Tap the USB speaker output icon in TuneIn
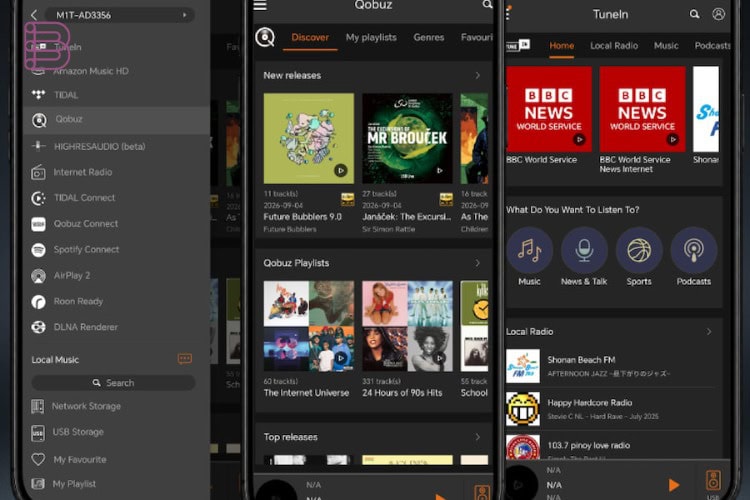This screenshot has height=500, width=750. [x=713, y=480]
